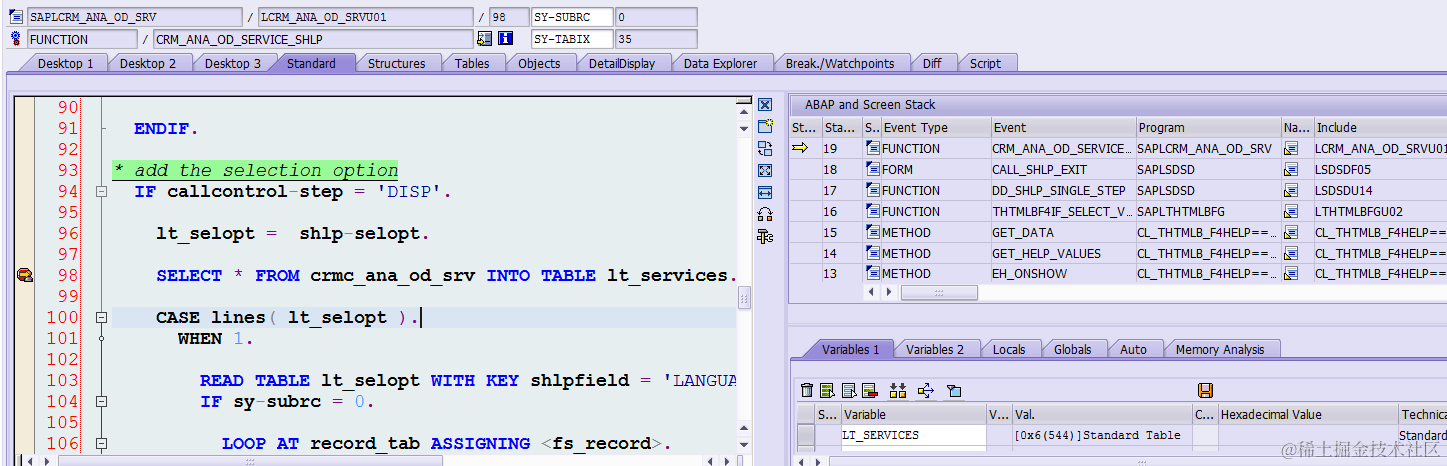Open the Tables tab
Viewport: 1447px width, 466px height.
[x=472, y=63]
